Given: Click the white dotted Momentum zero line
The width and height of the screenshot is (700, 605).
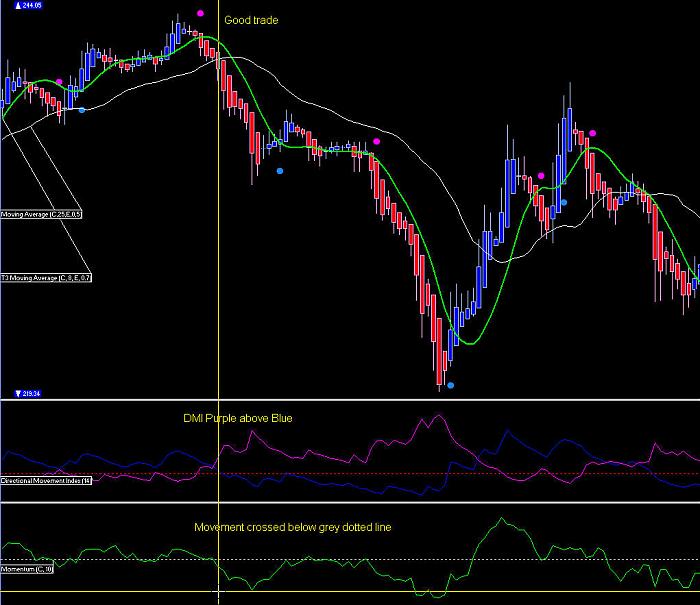Looking at the screenshot, I should [x=350, y=559].
